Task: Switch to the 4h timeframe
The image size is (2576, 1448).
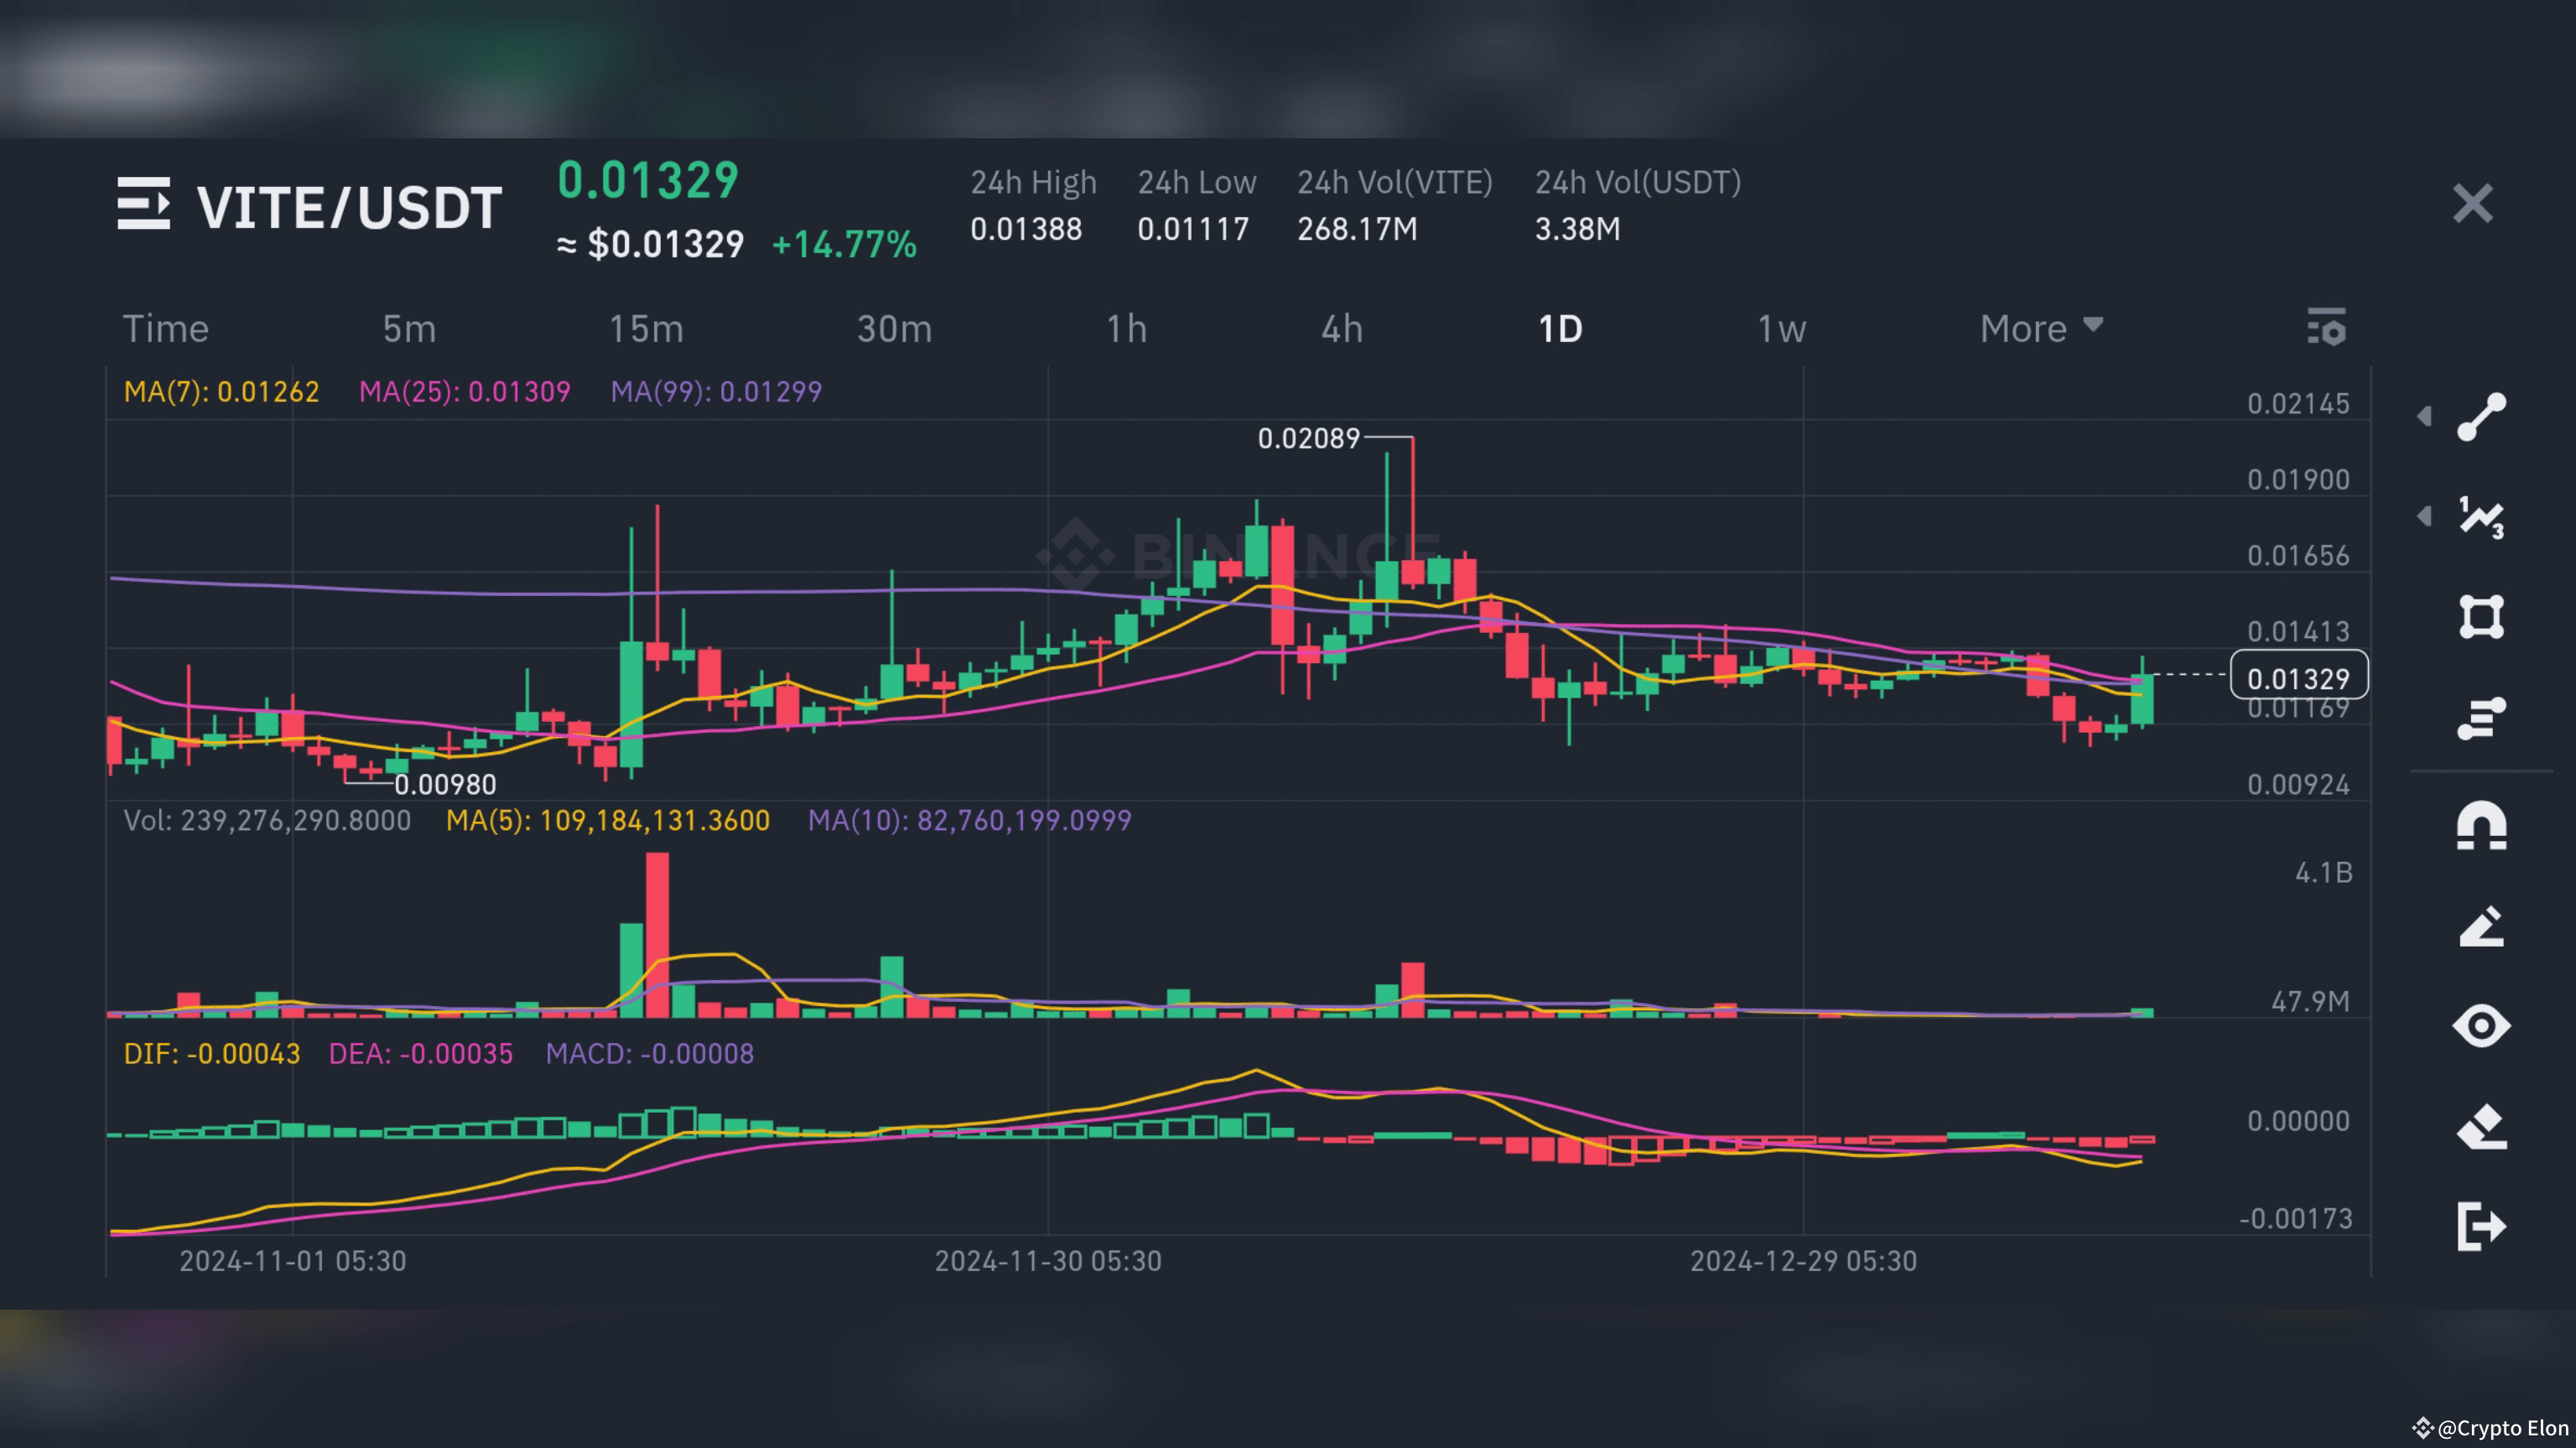Action: (1342, 328)
